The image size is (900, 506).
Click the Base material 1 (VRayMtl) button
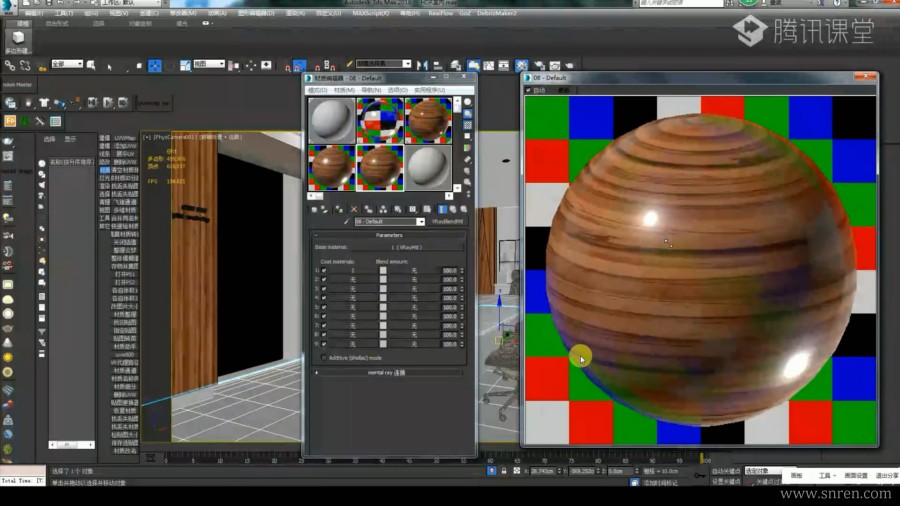point(408,246)
